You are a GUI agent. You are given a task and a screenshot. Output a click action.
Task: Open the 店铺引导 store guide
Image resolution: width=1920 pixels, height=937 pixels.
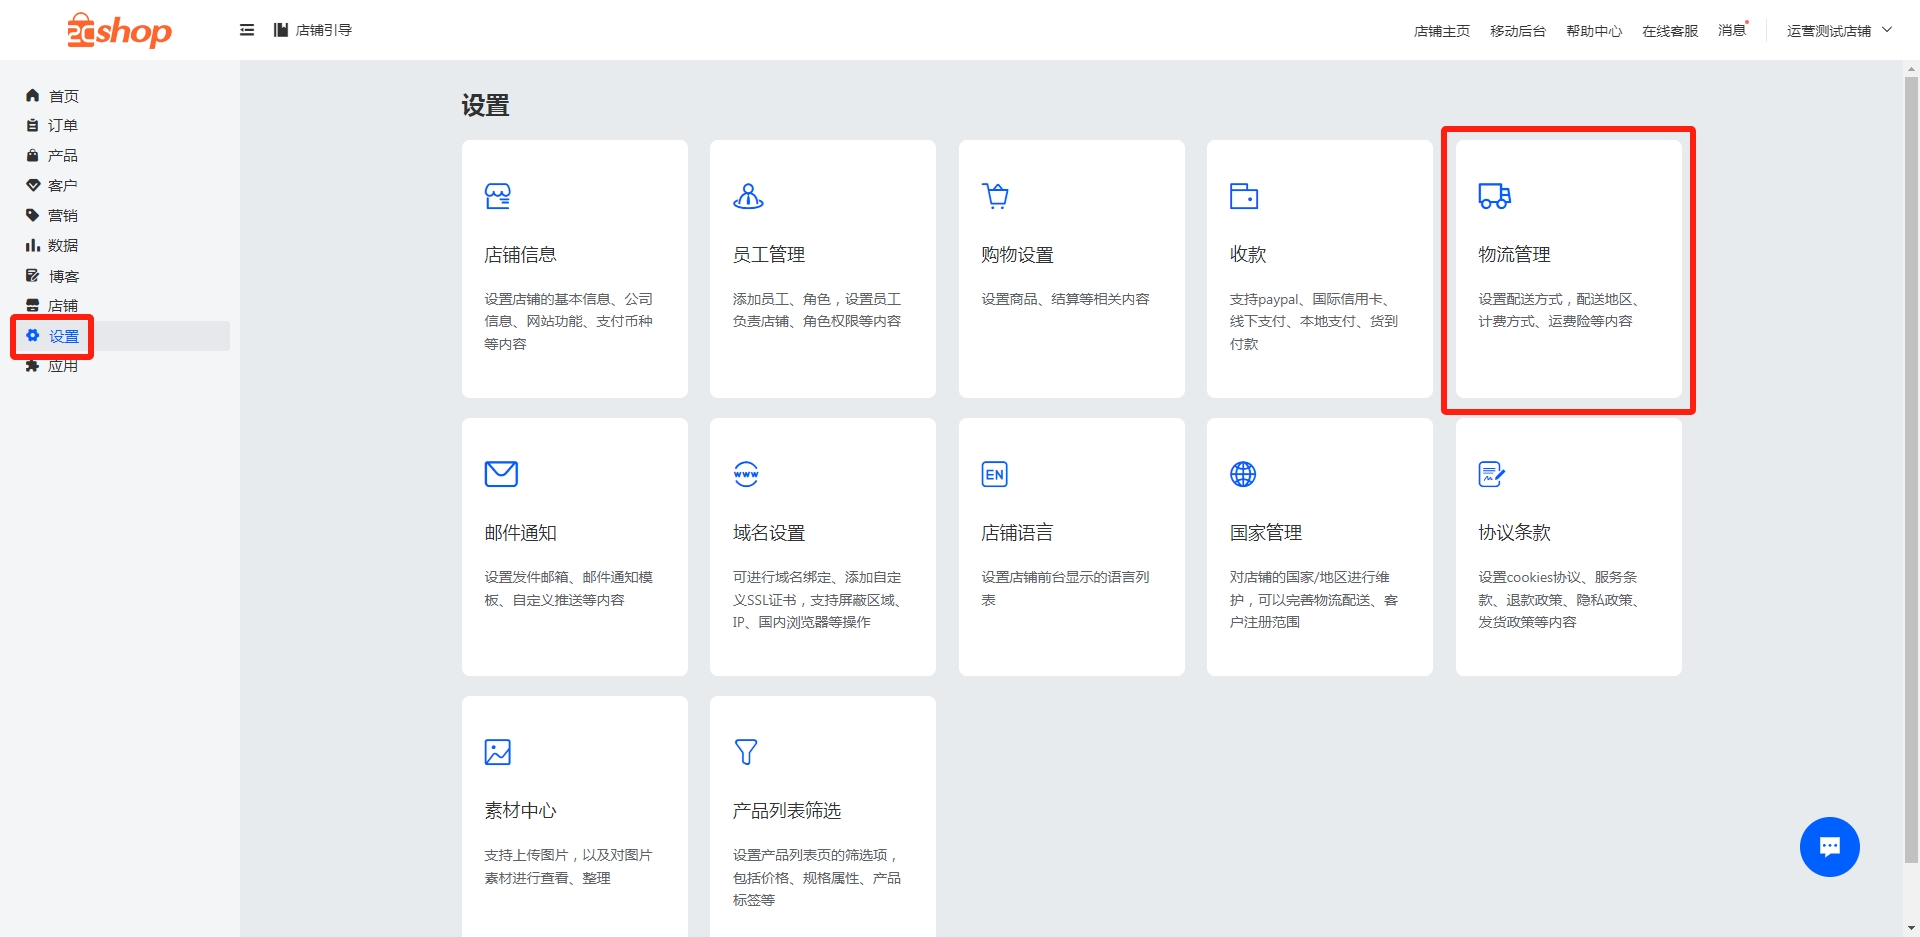pyautogui.click(x=313, y=30)
